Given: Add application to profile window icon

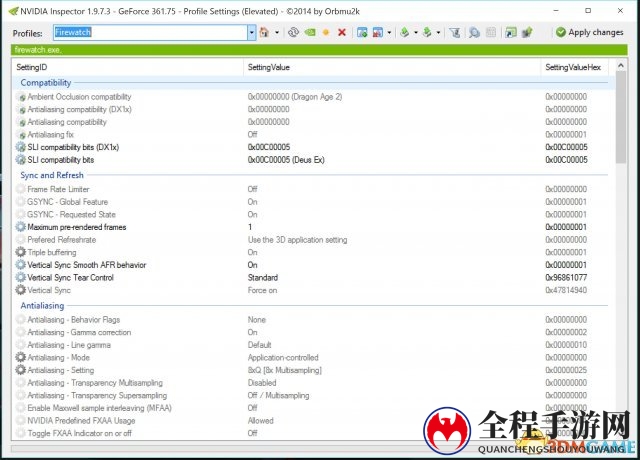Looking at the screenshot, I should point(362,32).
